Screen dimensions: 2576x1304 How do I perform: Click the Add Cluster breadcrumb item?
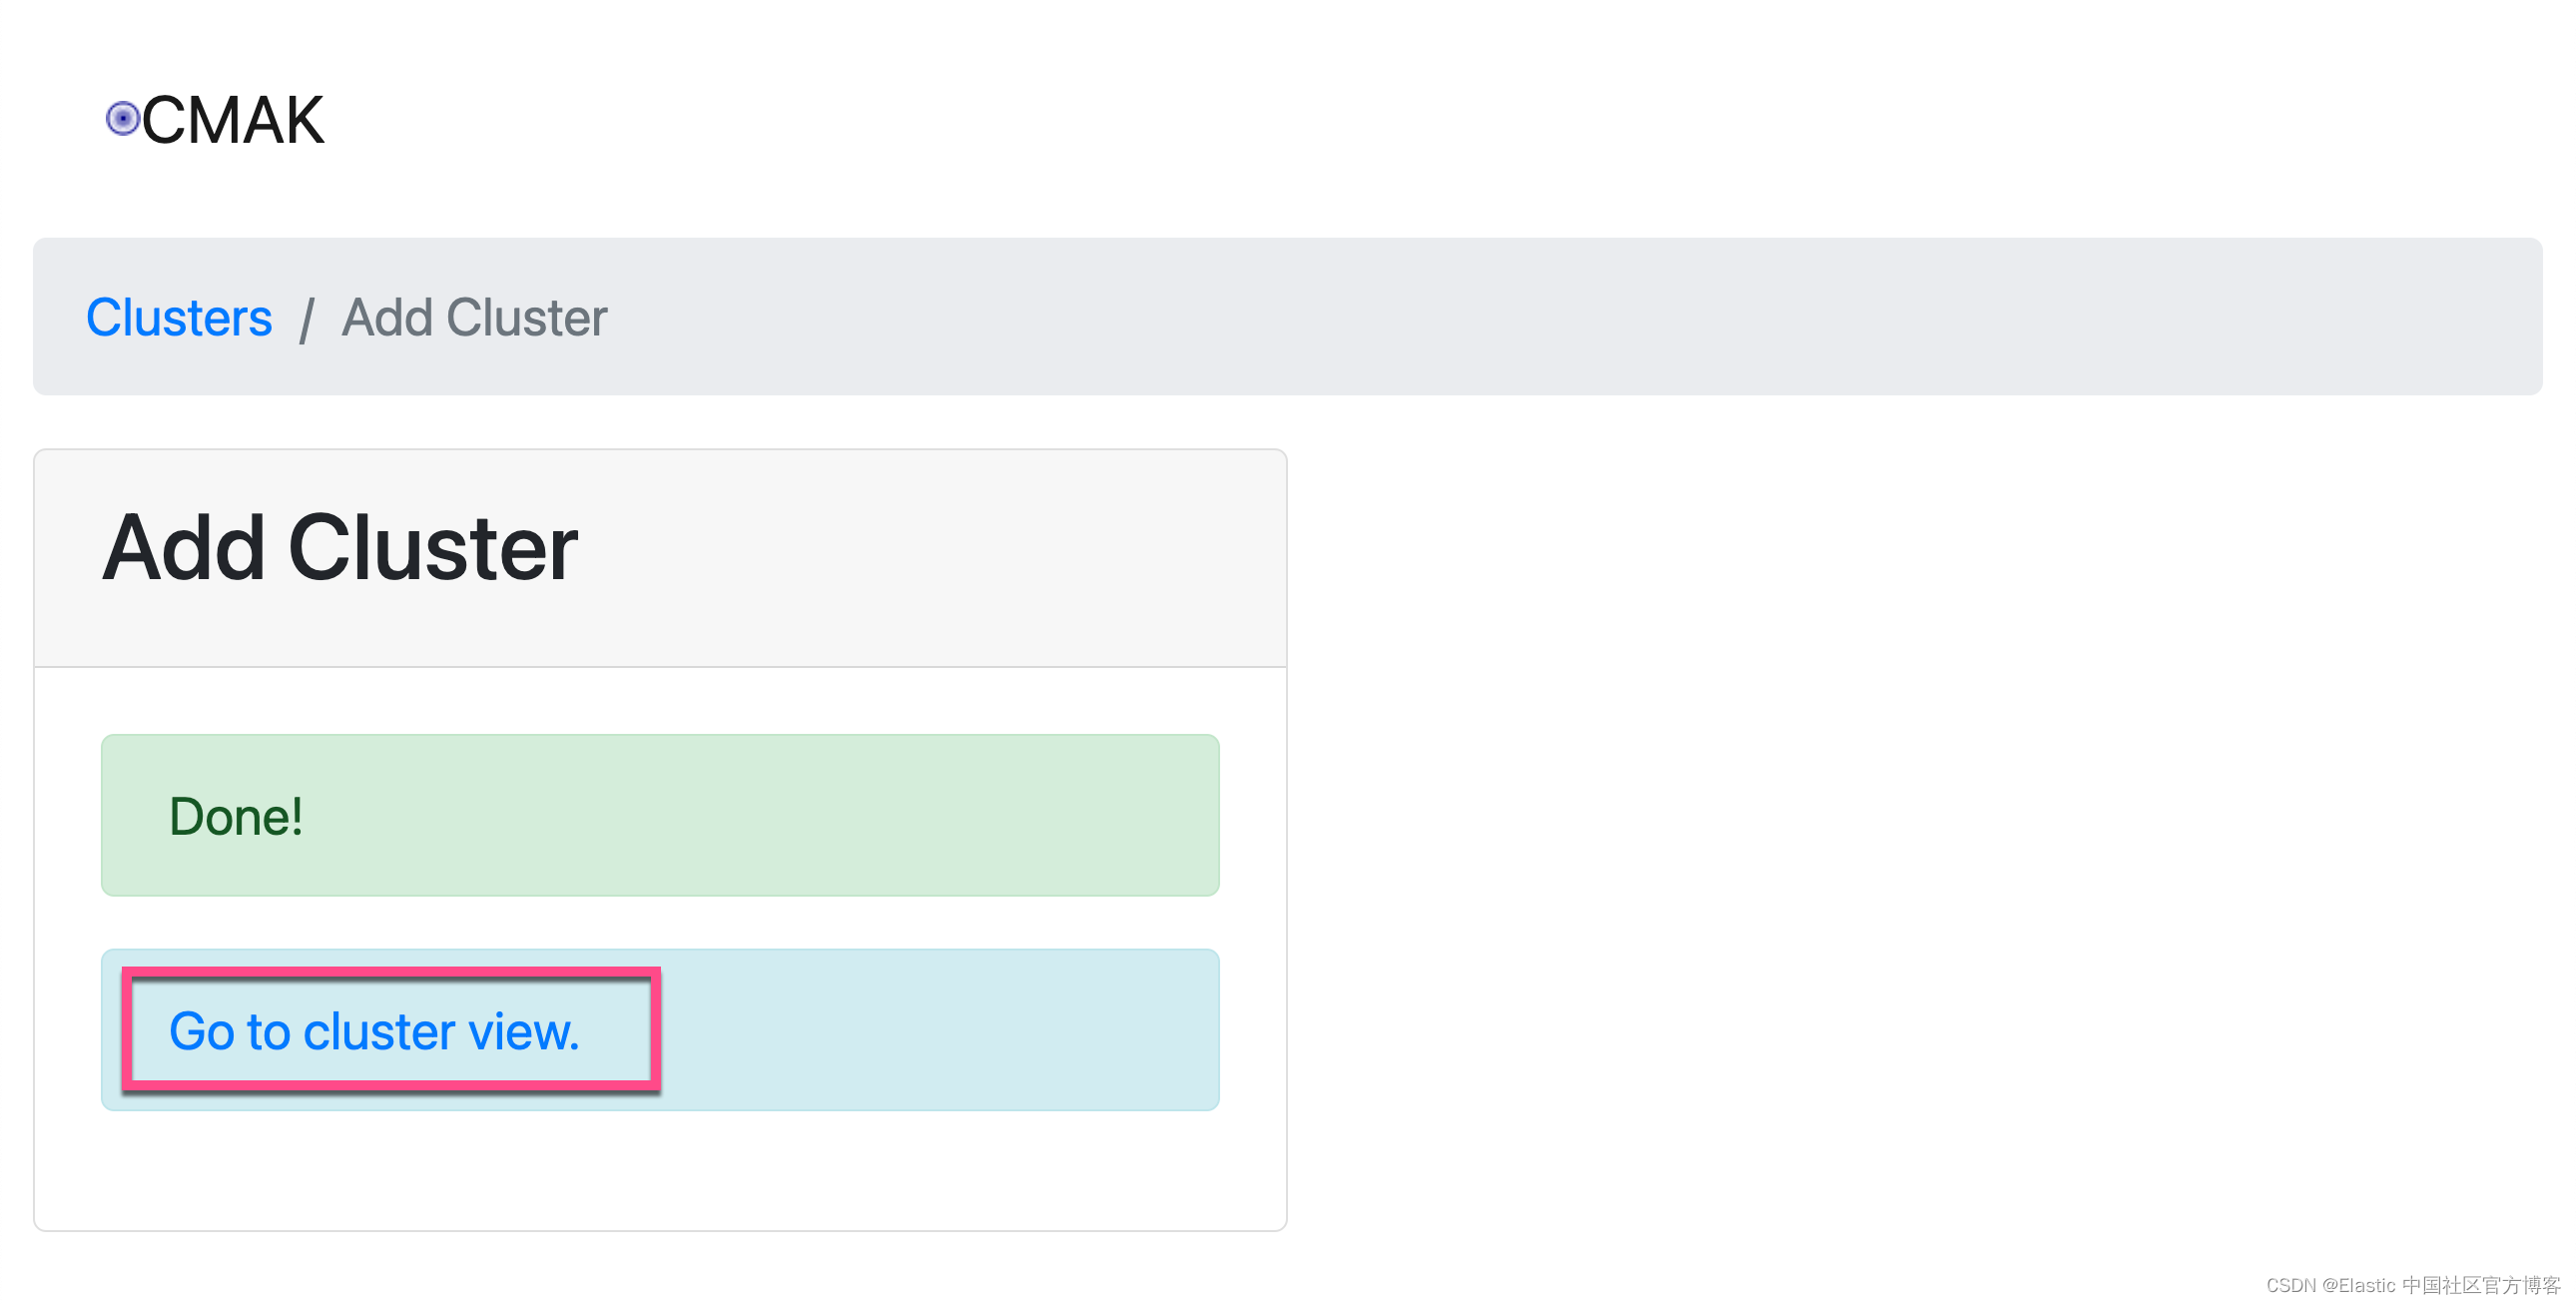pos(474,318)
